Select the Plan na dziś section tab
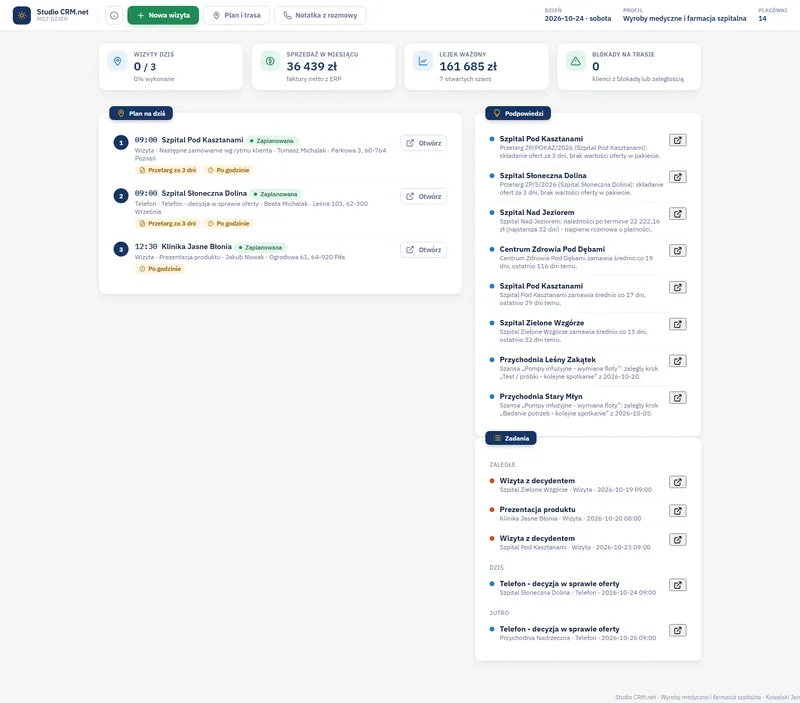Image resolution: width=800 pixels, height=703 pixels. tap(141, 113)
